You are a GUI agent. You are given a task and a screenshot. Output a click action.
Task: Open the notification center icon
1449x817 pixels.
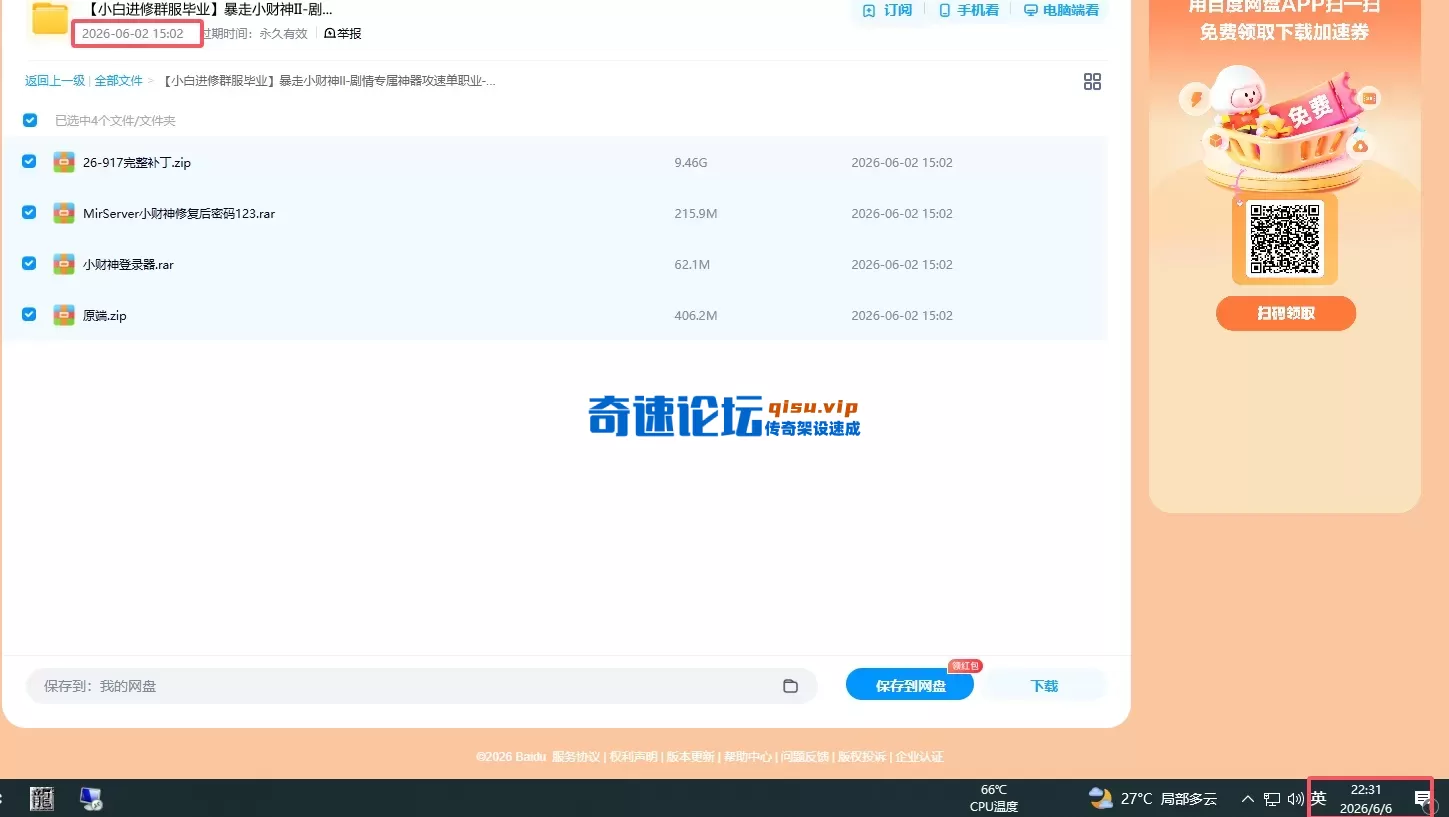tap(1423, 798)
